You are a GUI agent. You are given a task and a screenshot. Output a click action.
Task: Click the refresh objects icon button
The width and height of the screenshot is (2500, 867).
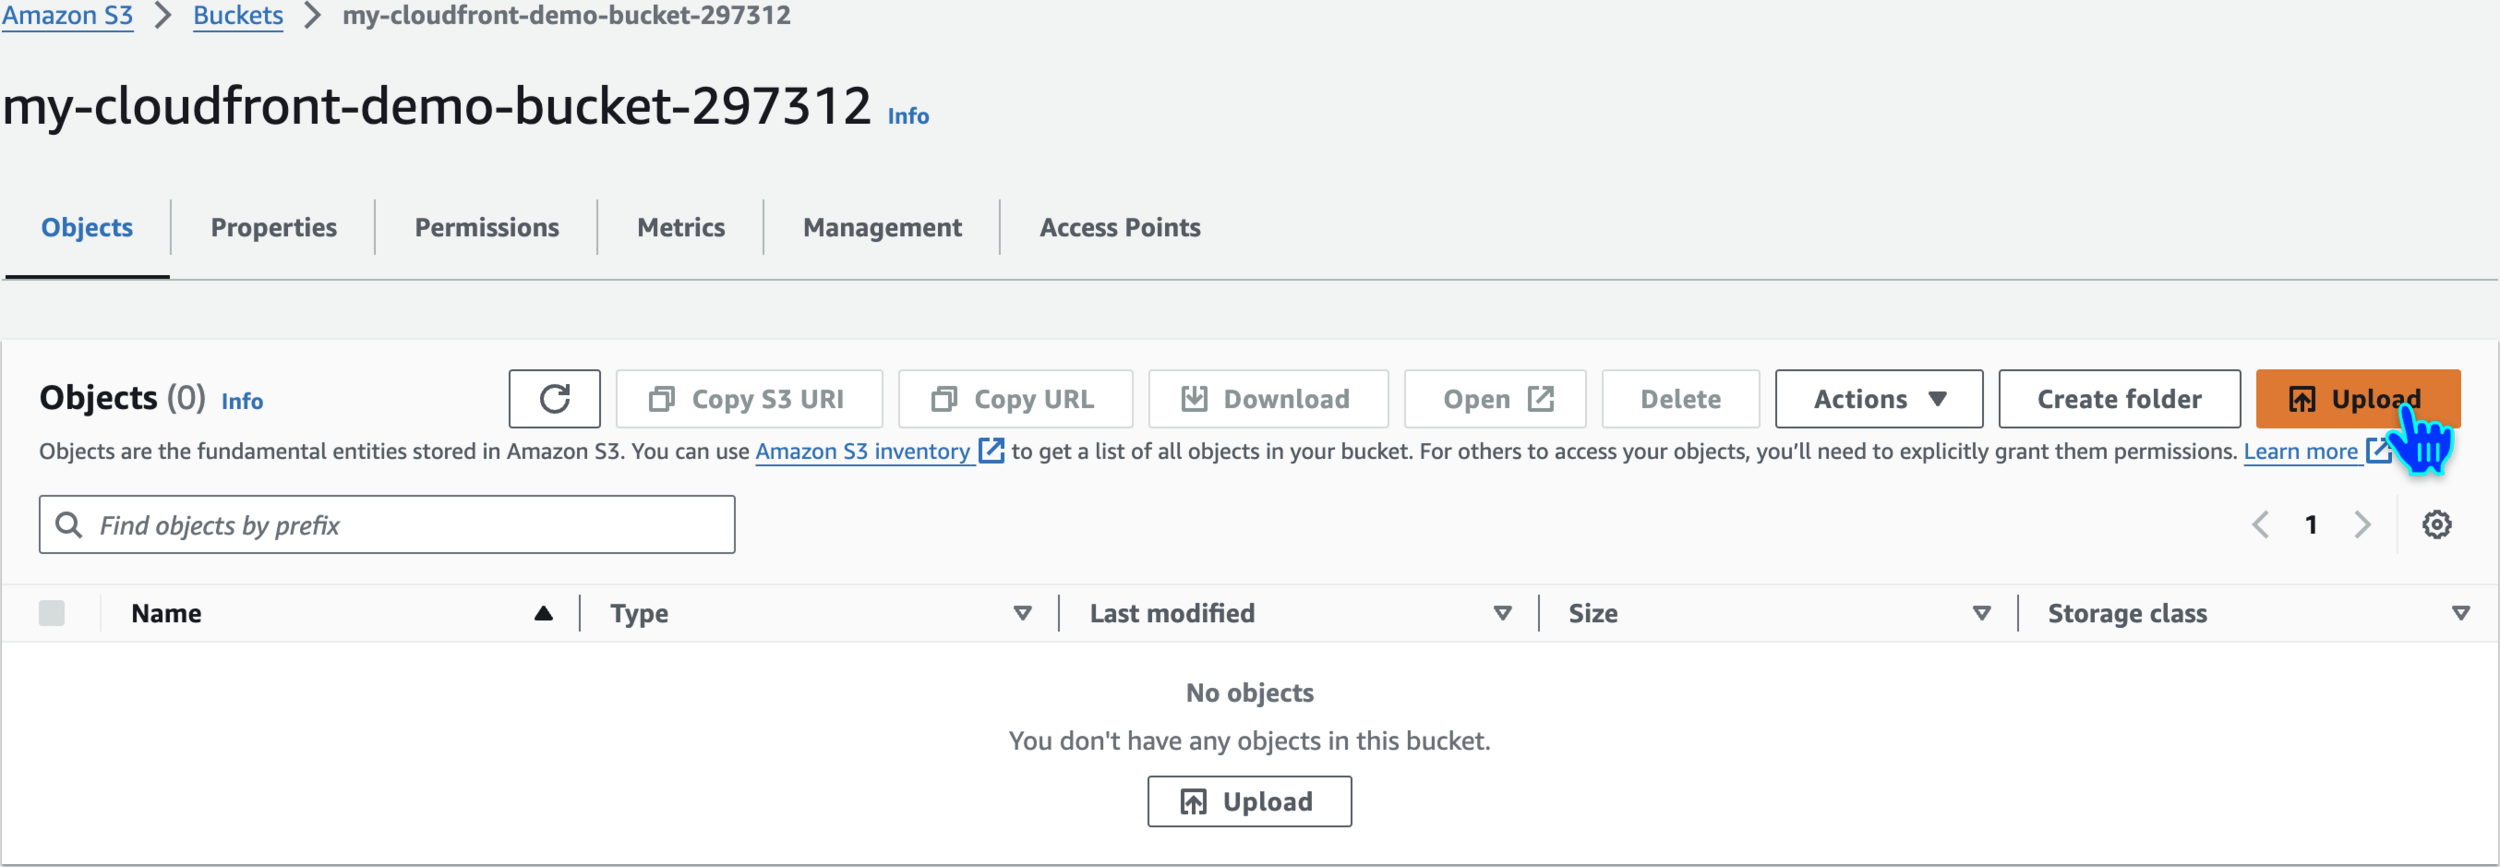[x=554, y=399]
